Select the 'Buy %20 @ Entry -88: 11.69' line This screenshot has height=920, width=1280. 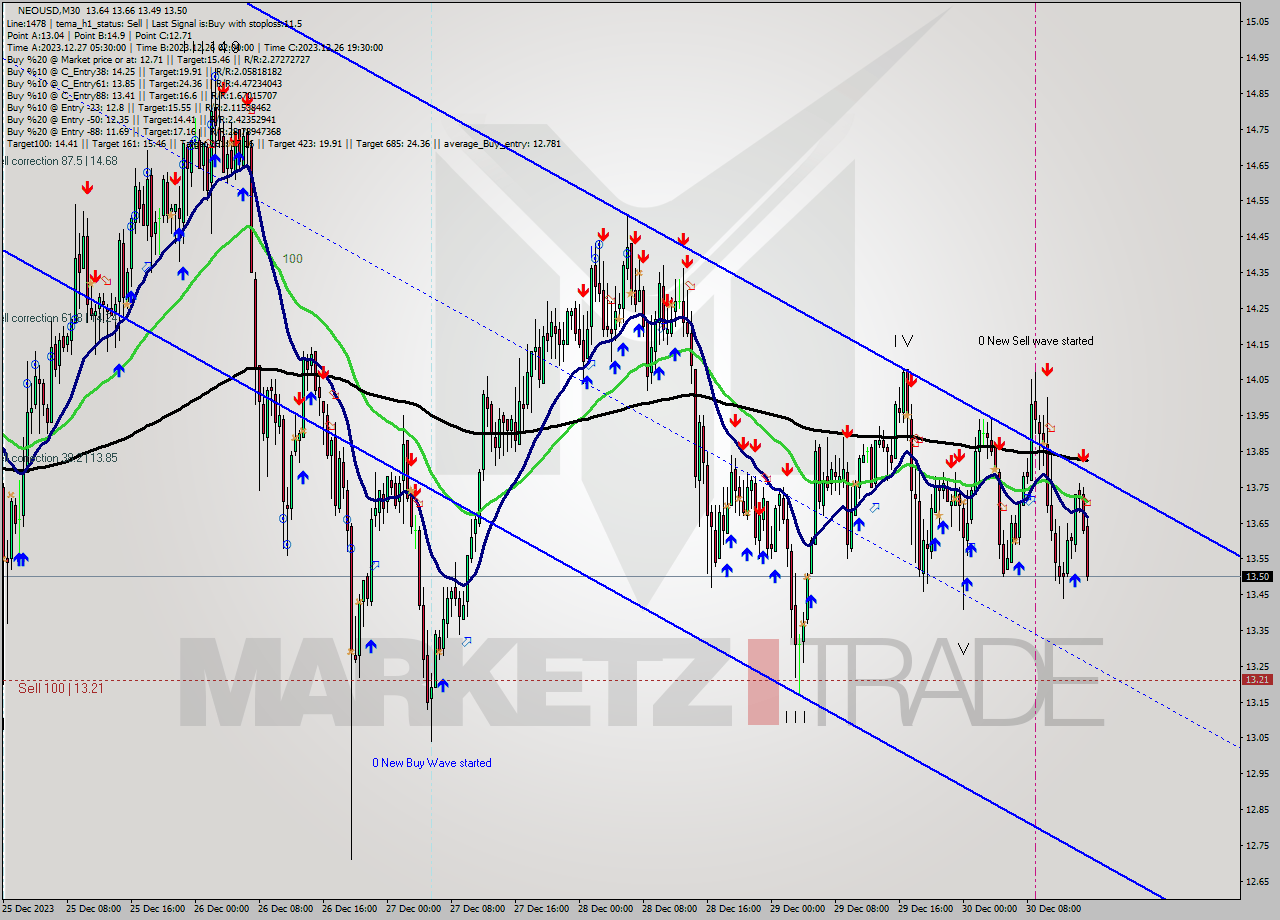pos(144,131)
